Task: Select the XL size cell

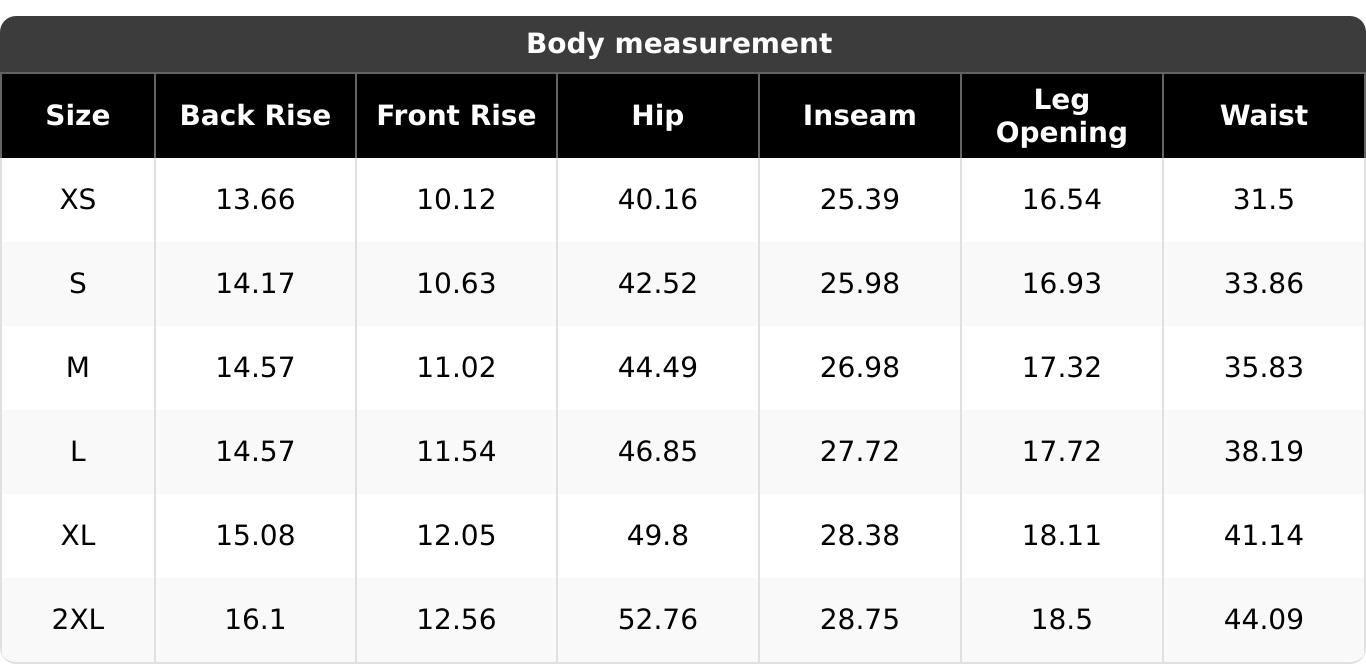Action: 78,536
